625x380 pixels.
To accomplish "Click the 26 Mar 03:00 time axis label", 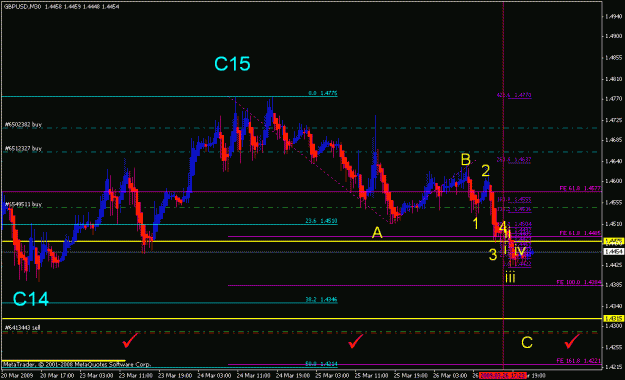I will pos(450,376).
